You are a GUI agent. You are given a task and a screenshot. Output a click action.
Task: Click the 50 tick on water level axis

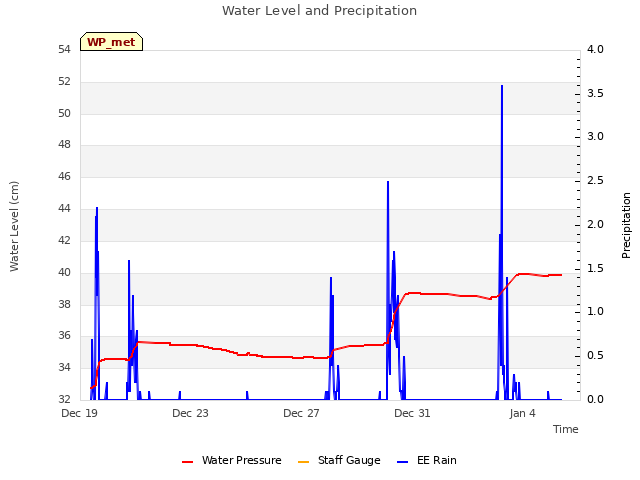click(x=64, y=113)
